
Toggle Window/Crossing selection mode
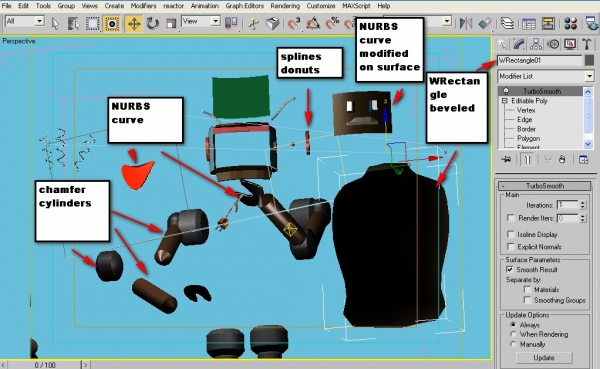point(112,24)
